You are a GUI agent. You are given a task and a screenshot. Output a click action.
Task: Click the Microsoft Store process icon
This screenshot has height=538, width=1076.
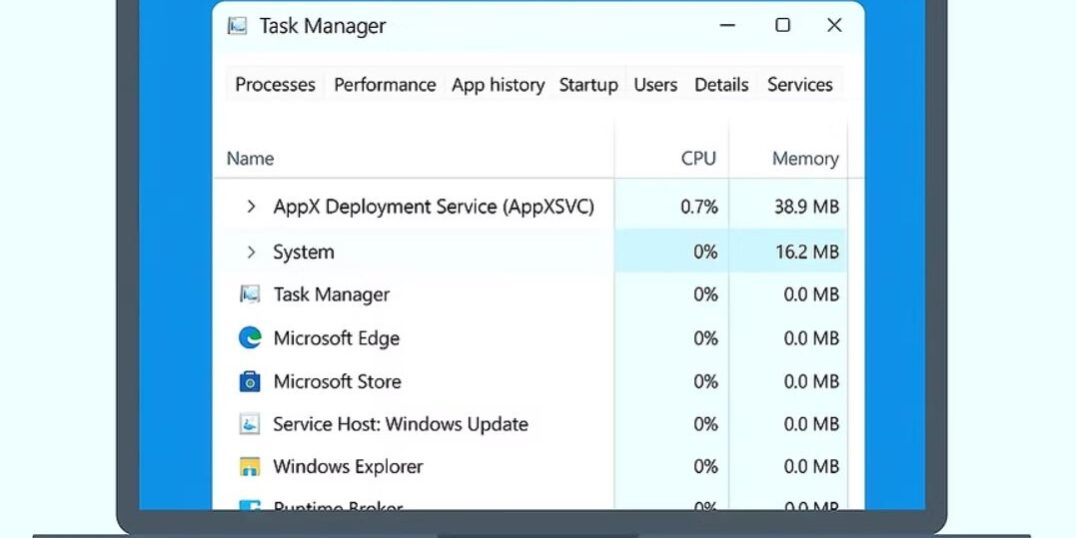[x=250, y=381]
